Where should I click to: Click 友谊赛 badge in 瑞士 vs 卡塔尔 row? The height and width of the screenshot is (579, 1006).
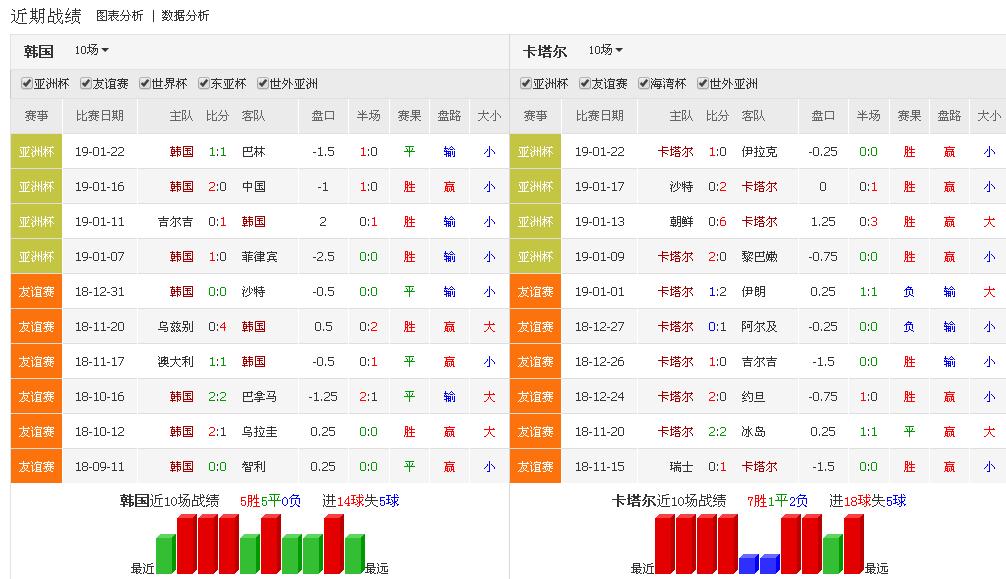(x=535, y=467)
